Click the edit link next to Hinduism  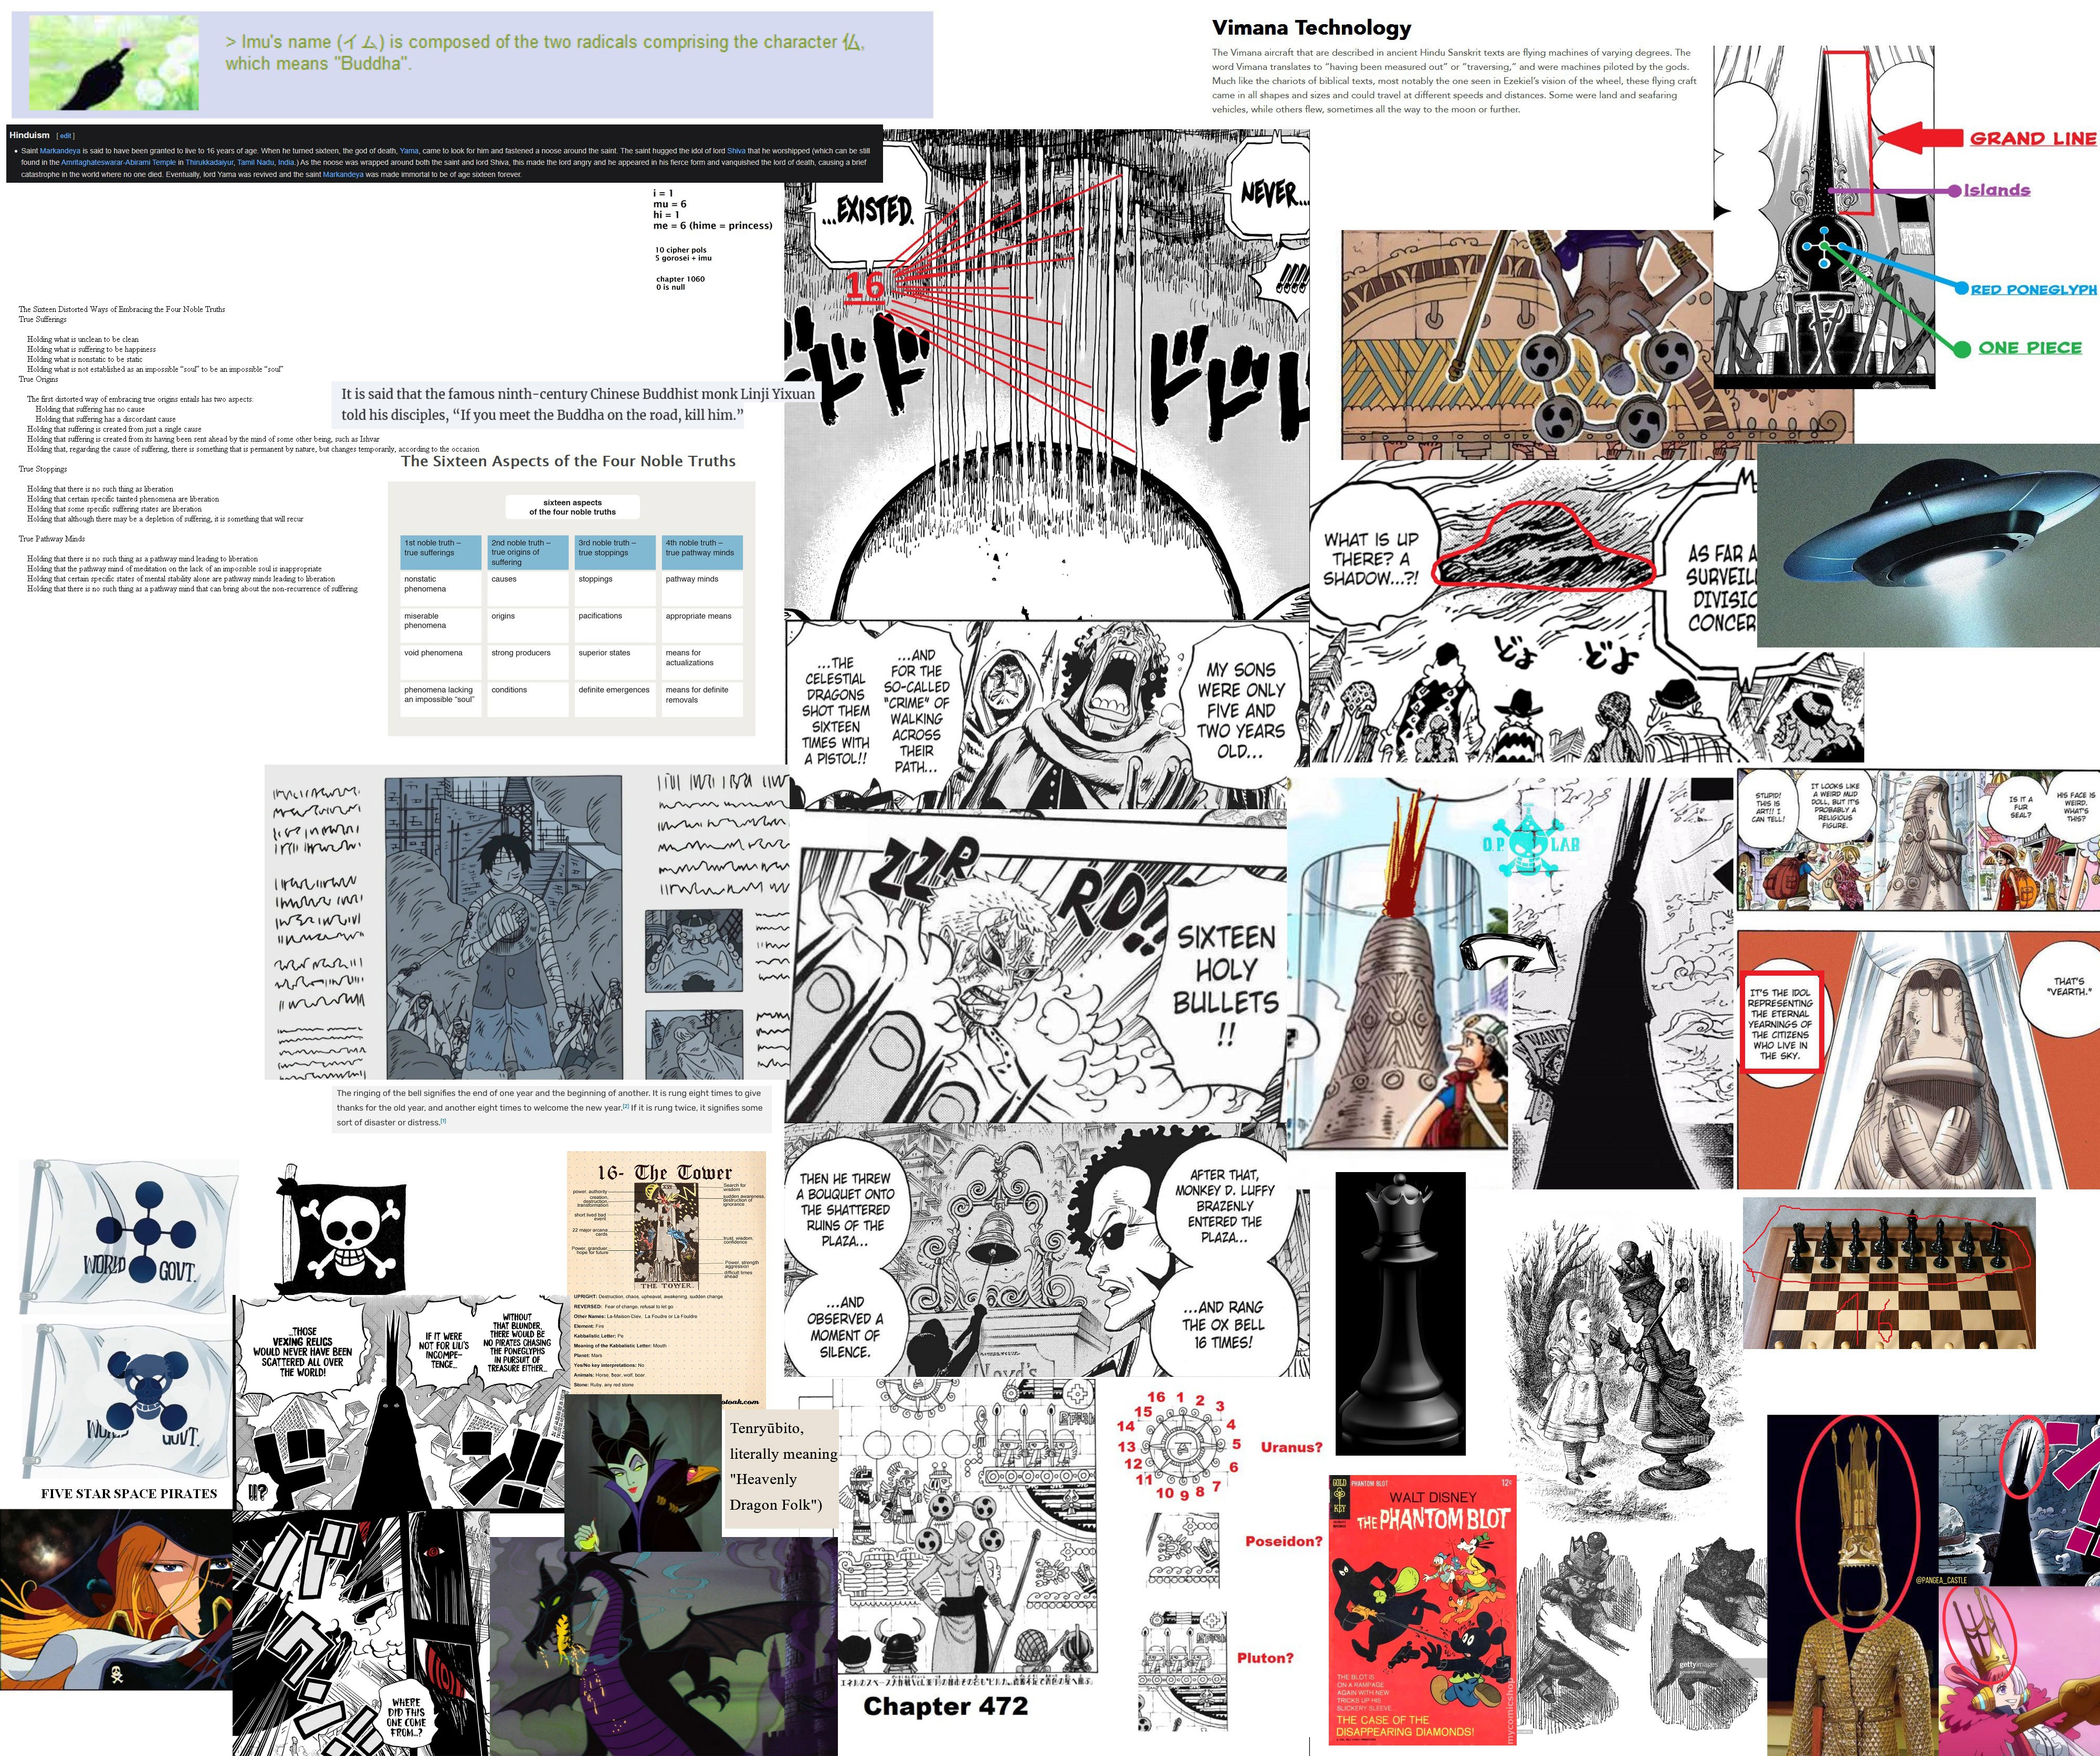pyautogui.click(x=65, y=135)
